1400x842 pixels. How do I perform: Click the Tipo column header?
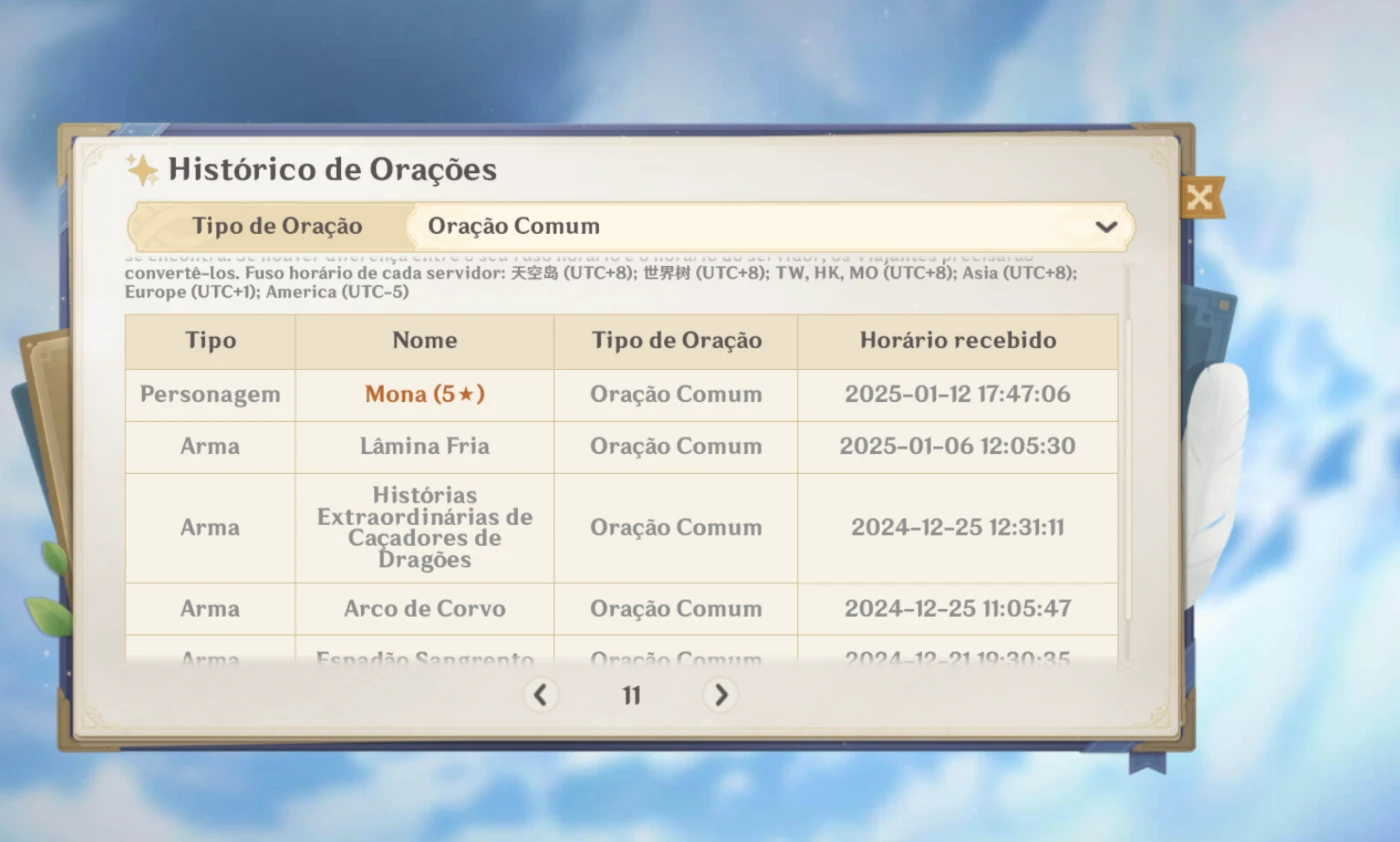click(210, 341)
